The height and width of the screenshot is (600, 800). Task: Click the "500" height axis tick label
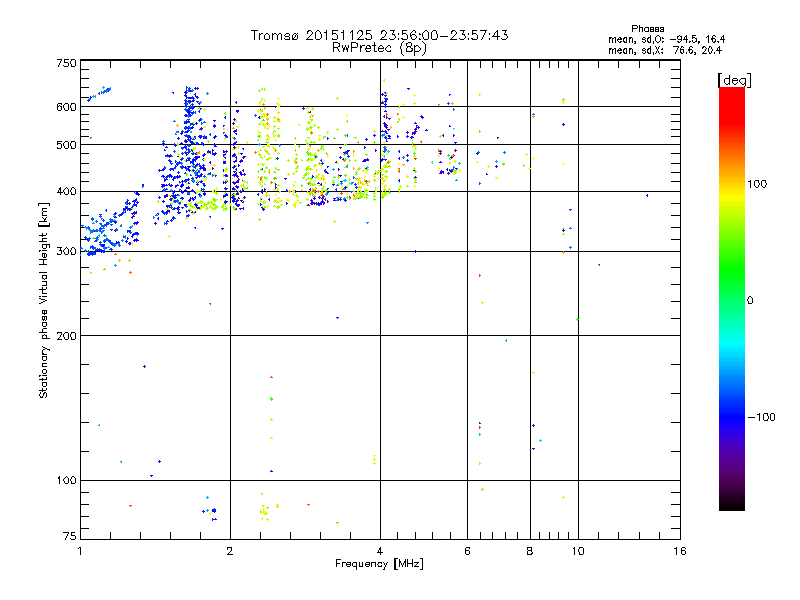pyautogui.click(x=66, y=145)
